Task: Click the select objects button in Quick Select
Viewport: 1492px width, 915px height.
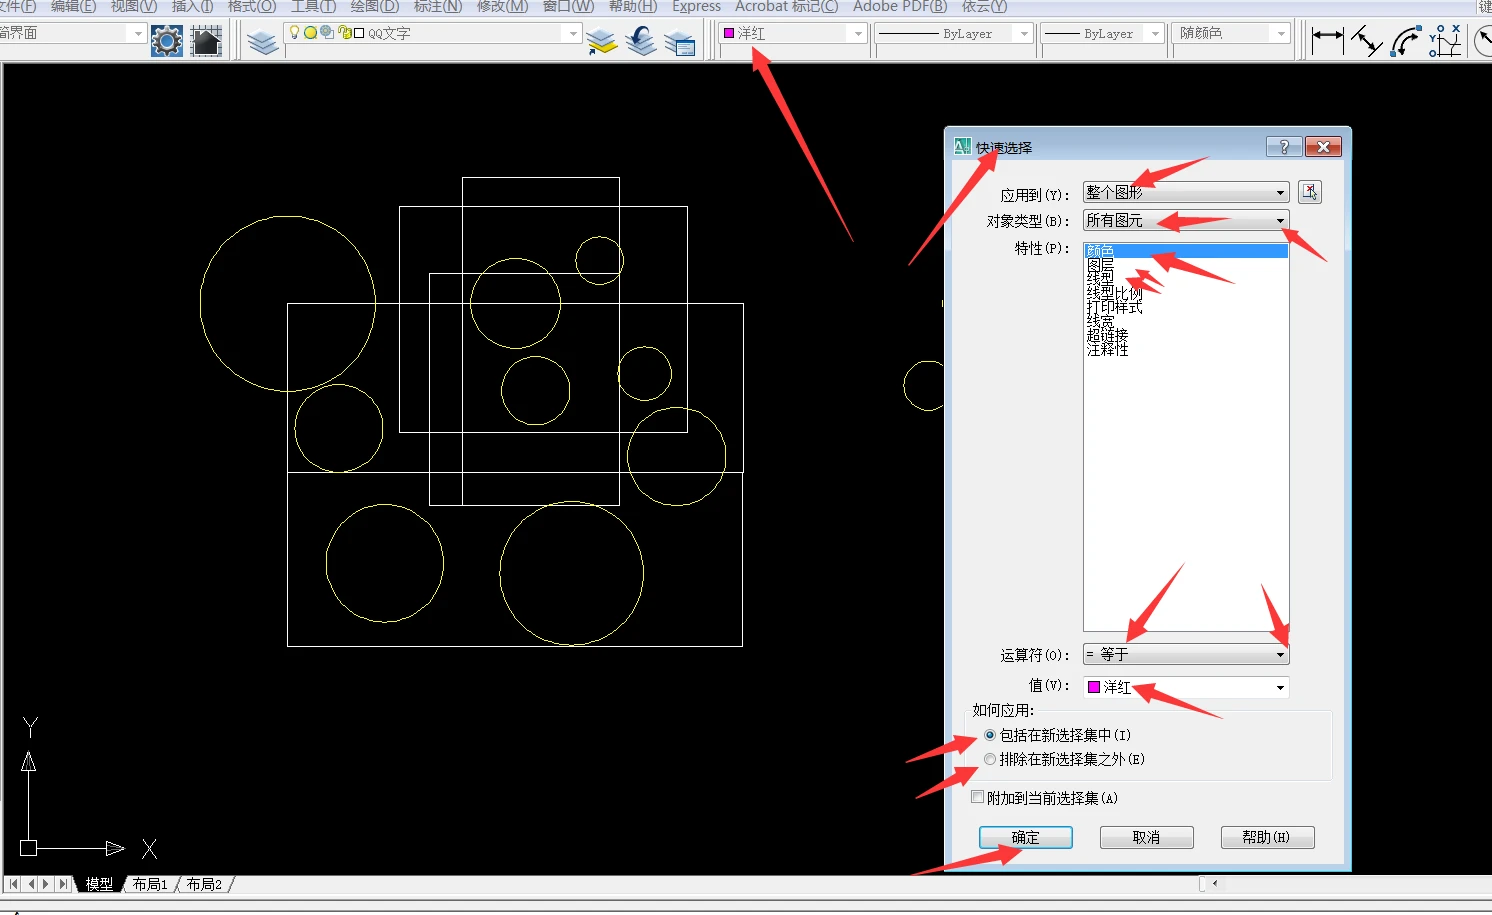Action: tap(1310, 192)
